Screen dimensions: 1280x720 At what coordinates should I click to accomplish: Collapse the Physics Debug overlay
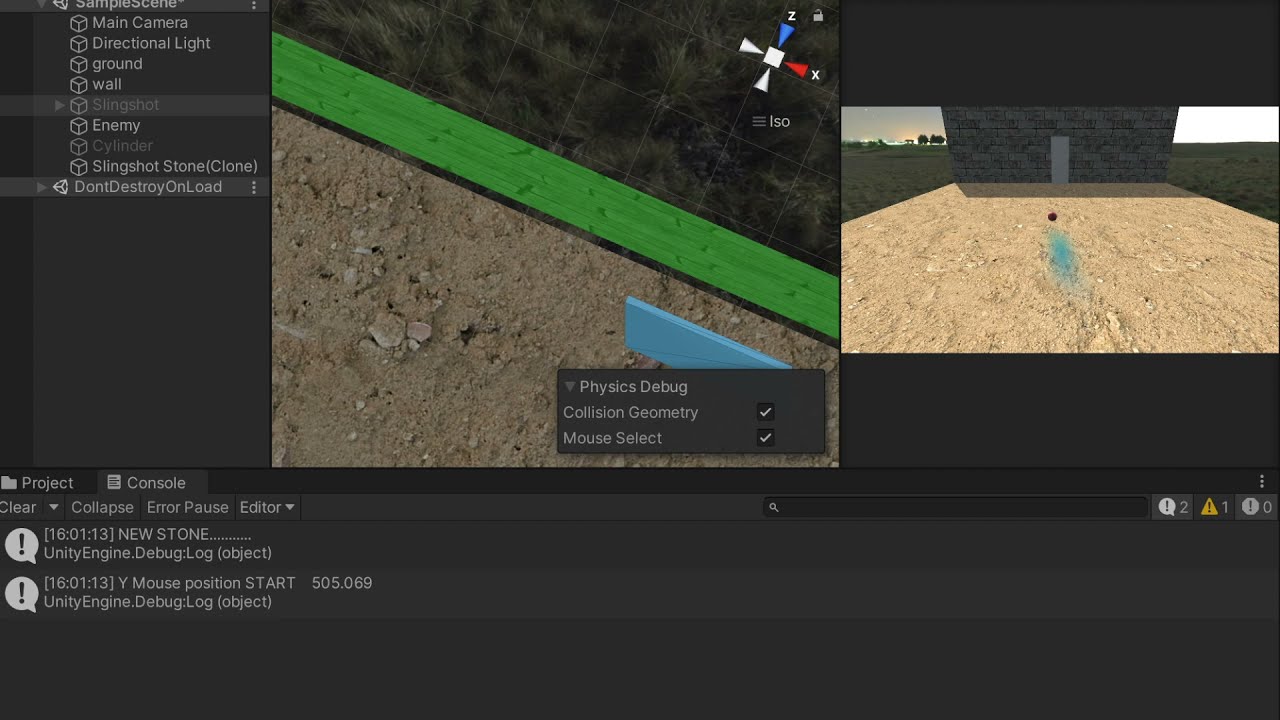click(x=570, y=387)
